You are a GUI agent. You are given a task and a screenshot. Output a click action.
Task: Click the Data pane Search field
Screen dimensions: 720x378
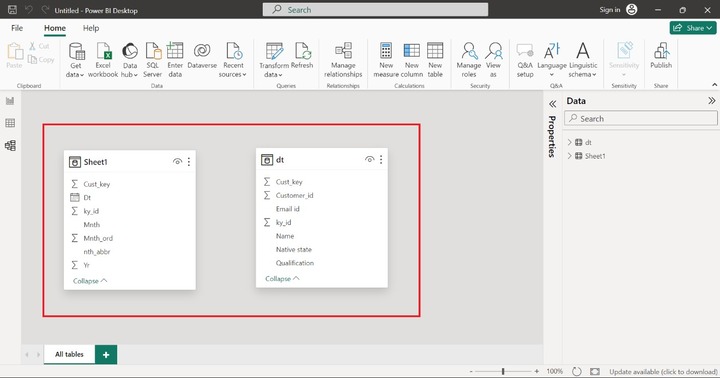[x=641, y=118]
